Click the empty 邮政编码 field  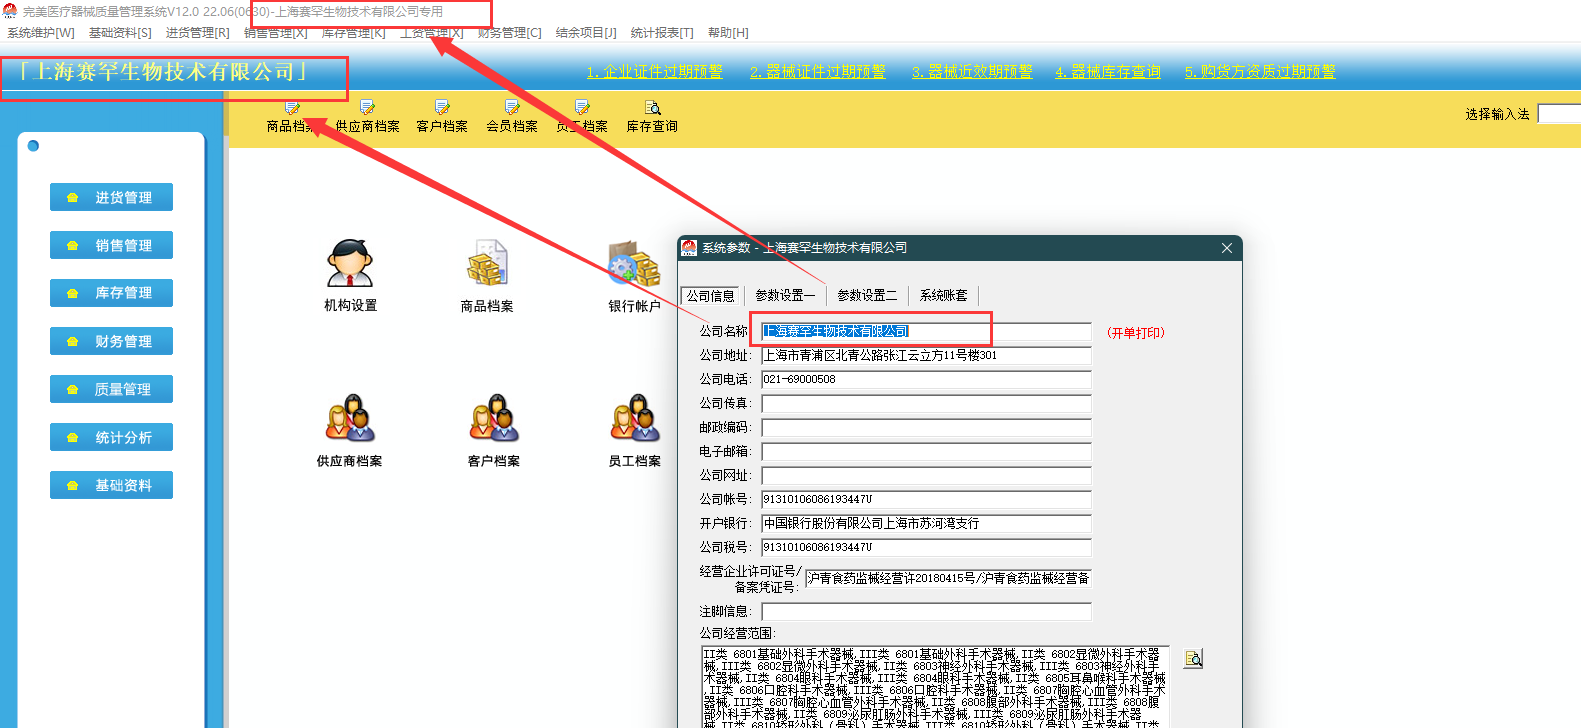(x=926, y=427)
